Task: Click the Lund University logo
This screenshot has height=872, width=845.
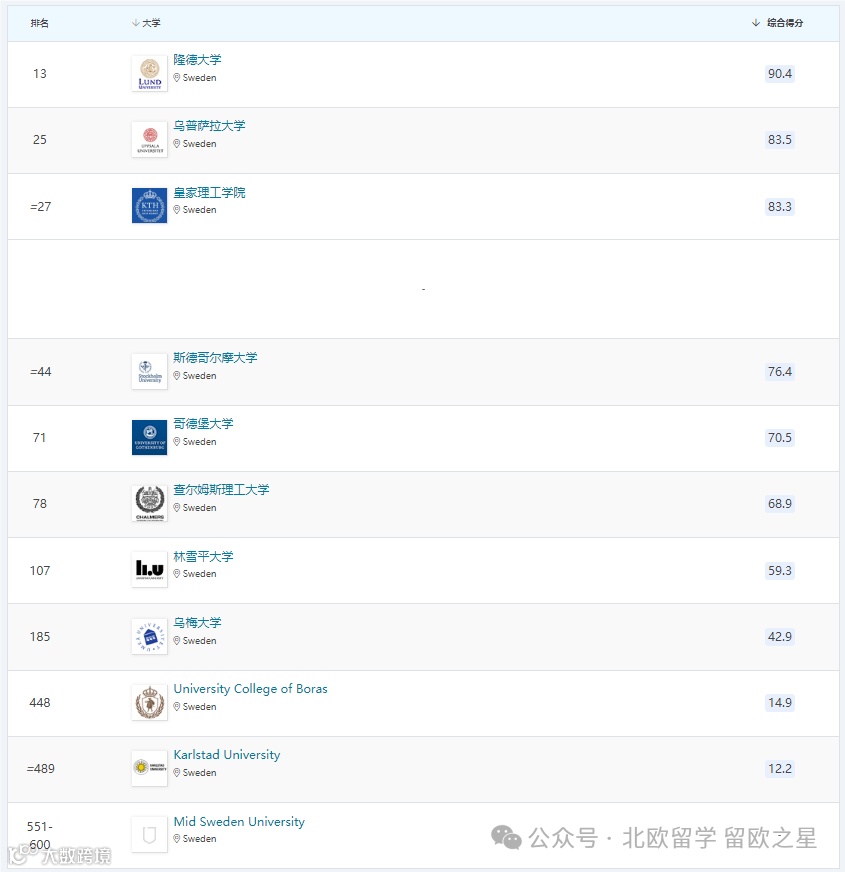Action: [150, 73]
